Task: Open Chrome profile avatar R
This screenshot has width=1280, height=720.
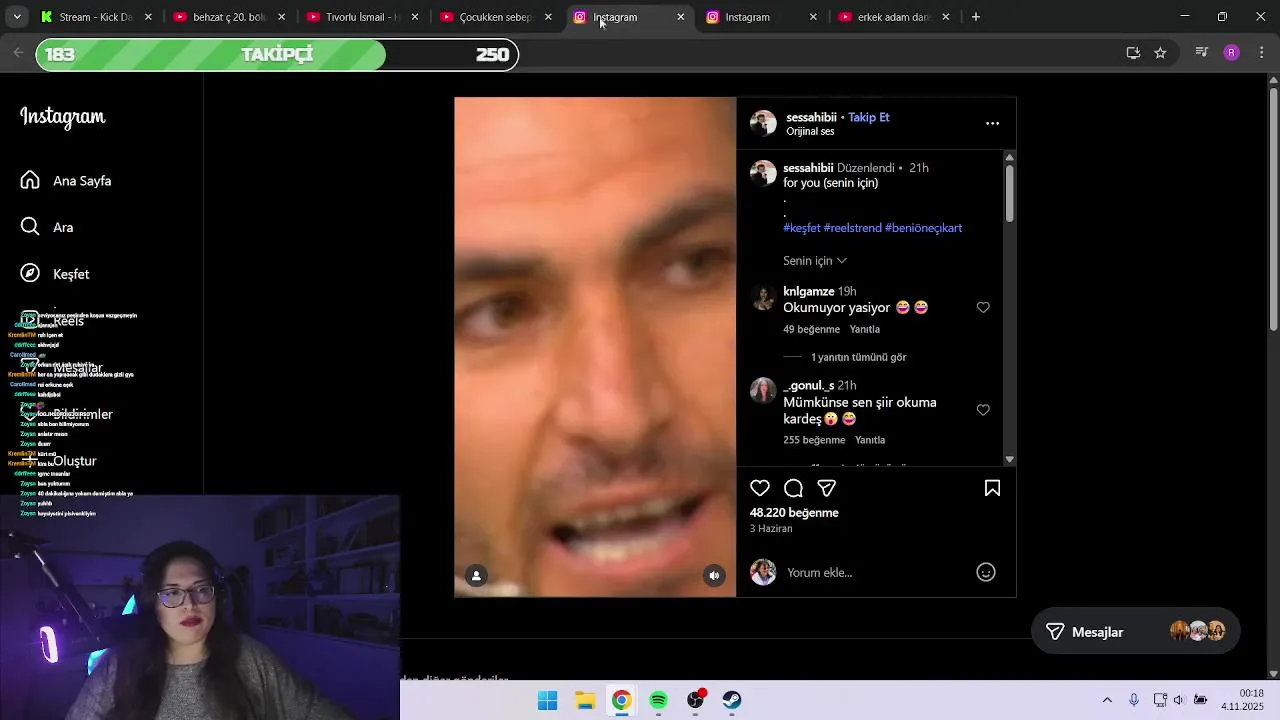Action: [x=1231, y=53]
